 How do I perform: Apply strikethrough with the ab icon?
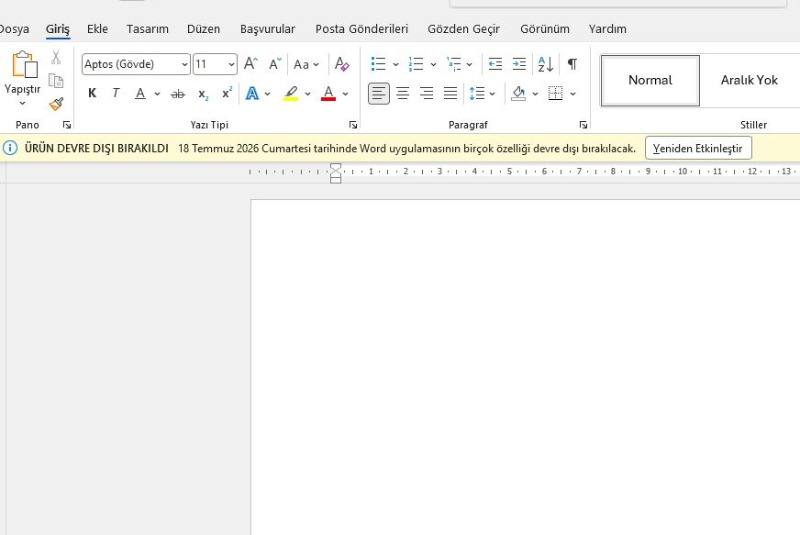[x=178, y=94]
